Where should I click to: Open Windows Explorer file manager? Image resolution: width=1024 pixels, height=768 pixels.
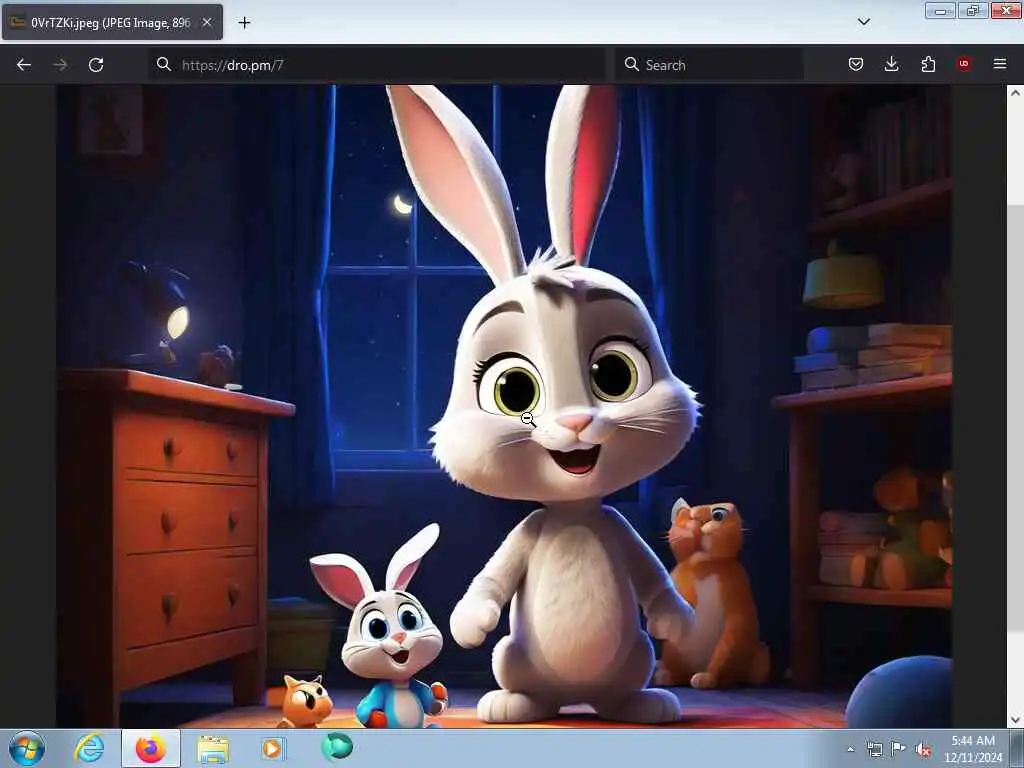pyautogui.click(x=213, y=749)
